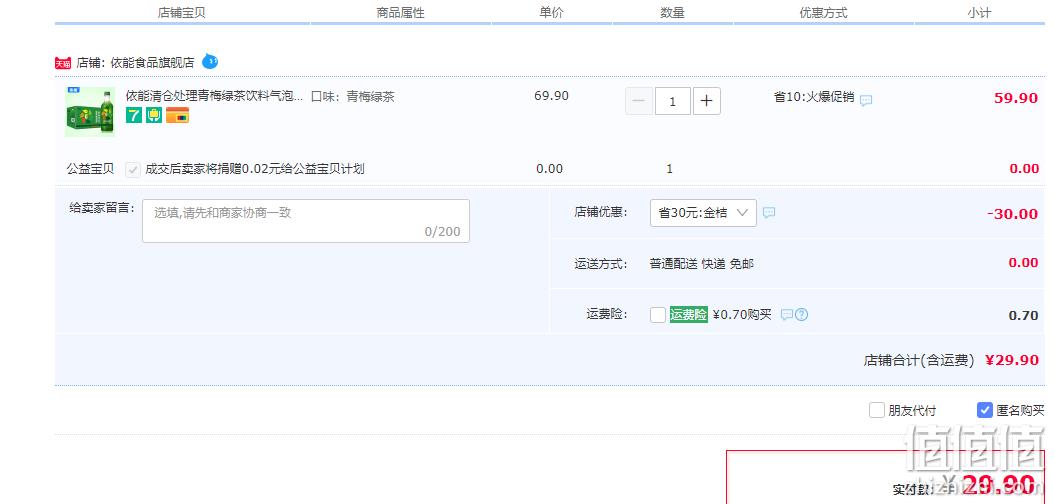
Task: Click the credit card payment badge icon
Action: (177, 115)
